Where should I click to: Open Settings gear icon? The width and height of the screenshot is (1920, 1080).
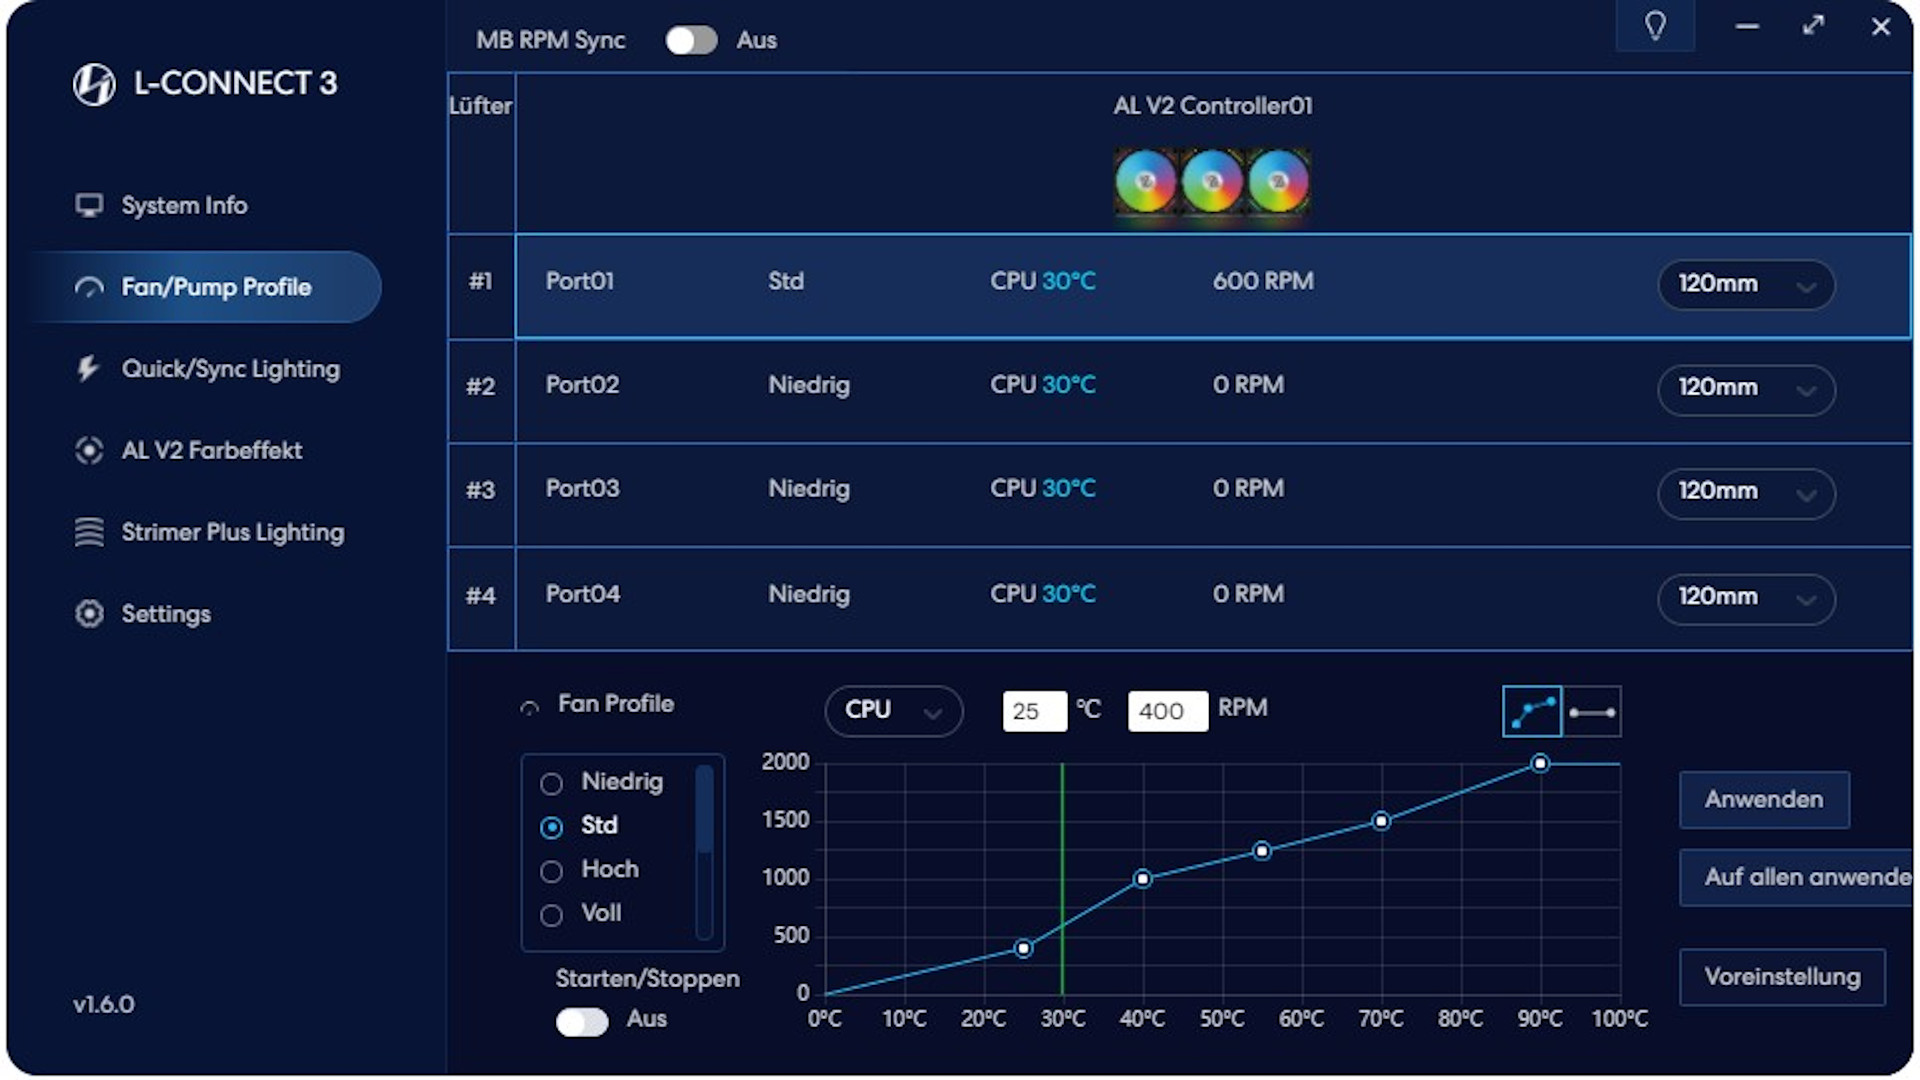click(89, 614)
